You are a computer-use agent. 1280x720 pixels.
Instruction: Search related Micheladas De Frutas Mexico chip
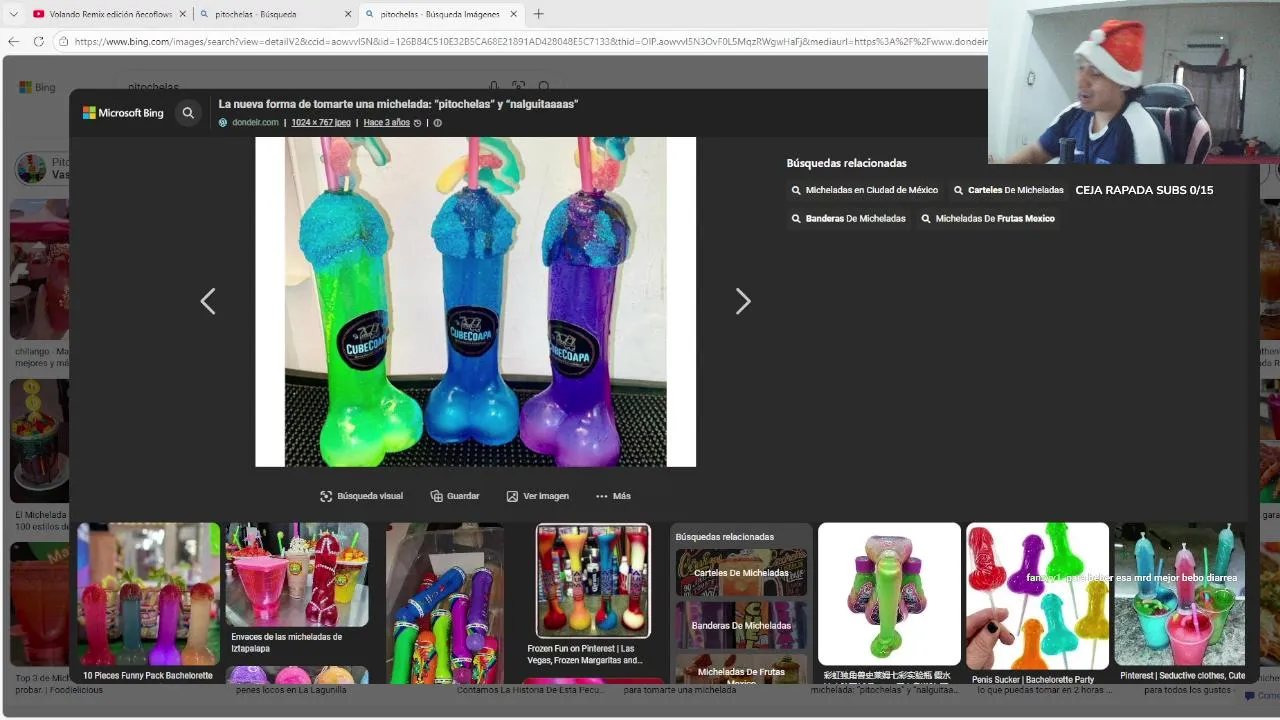tap(987, 218)
